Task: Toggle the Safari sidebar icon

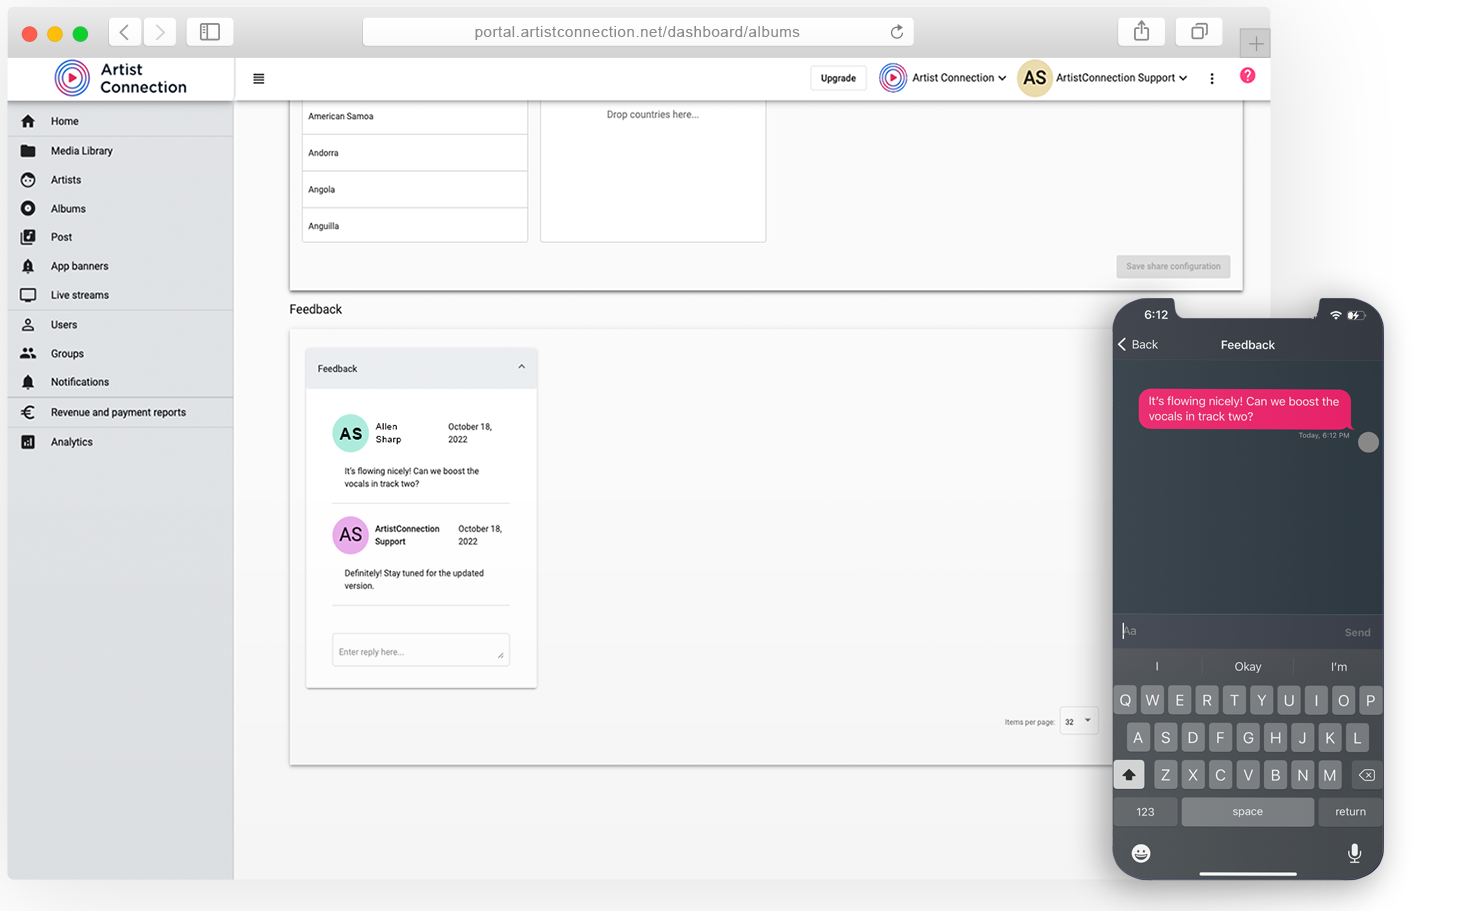Action: point(210,32)
